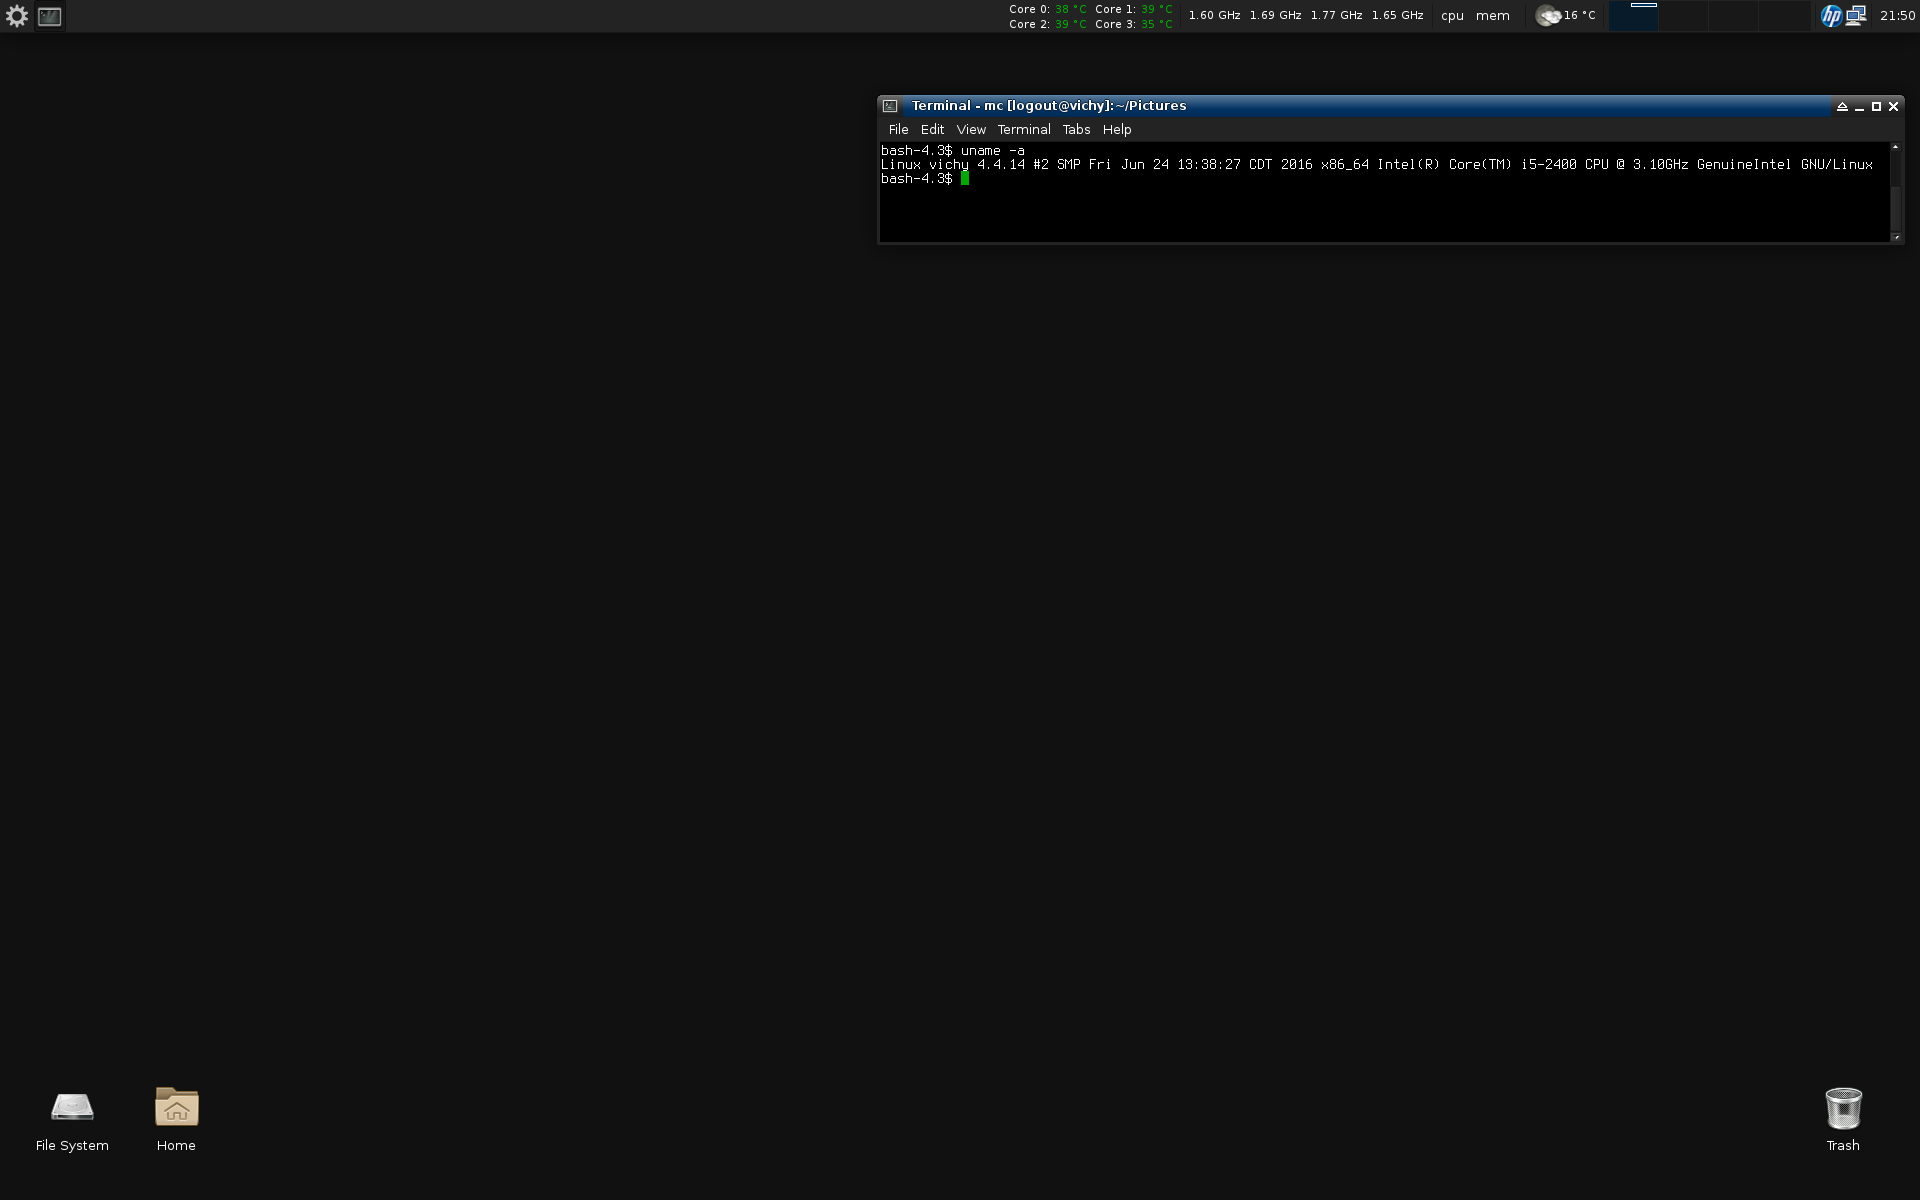Click the weather icon showing 16 °C
This screenshot has height=1200, width=1920.
click(x=1548, y=16)
